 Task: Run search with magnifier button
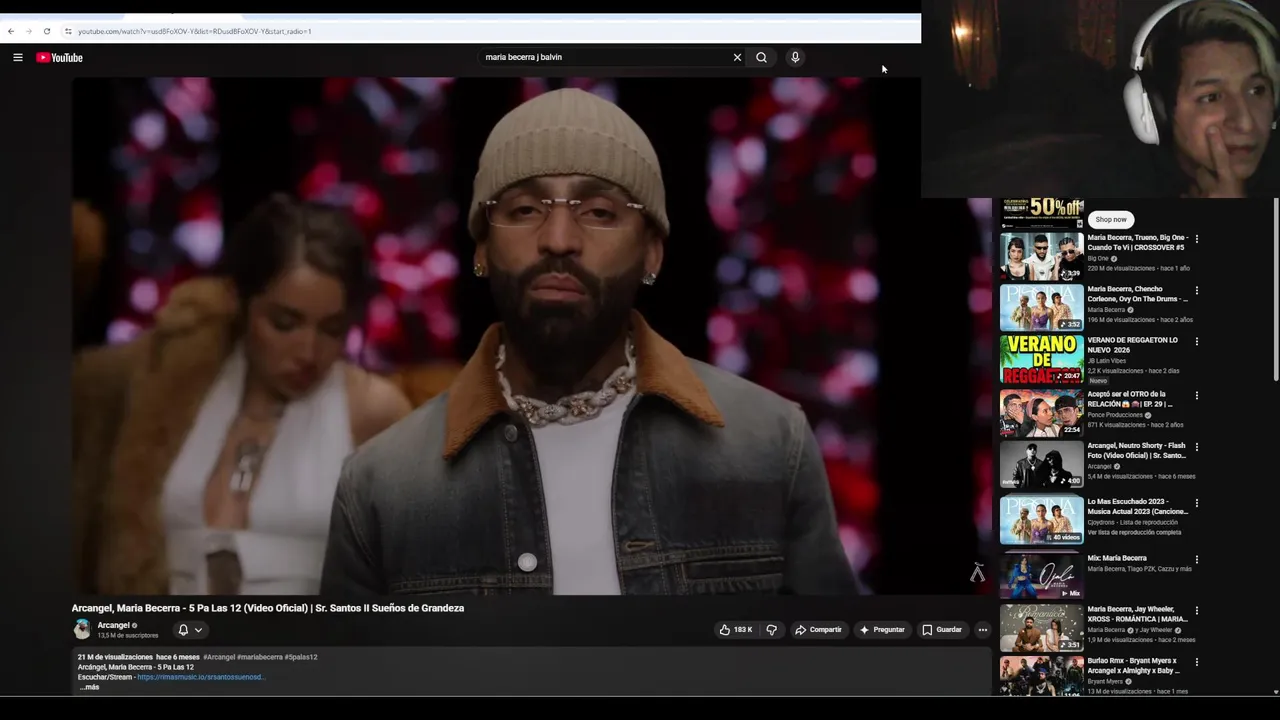(762, 57)
